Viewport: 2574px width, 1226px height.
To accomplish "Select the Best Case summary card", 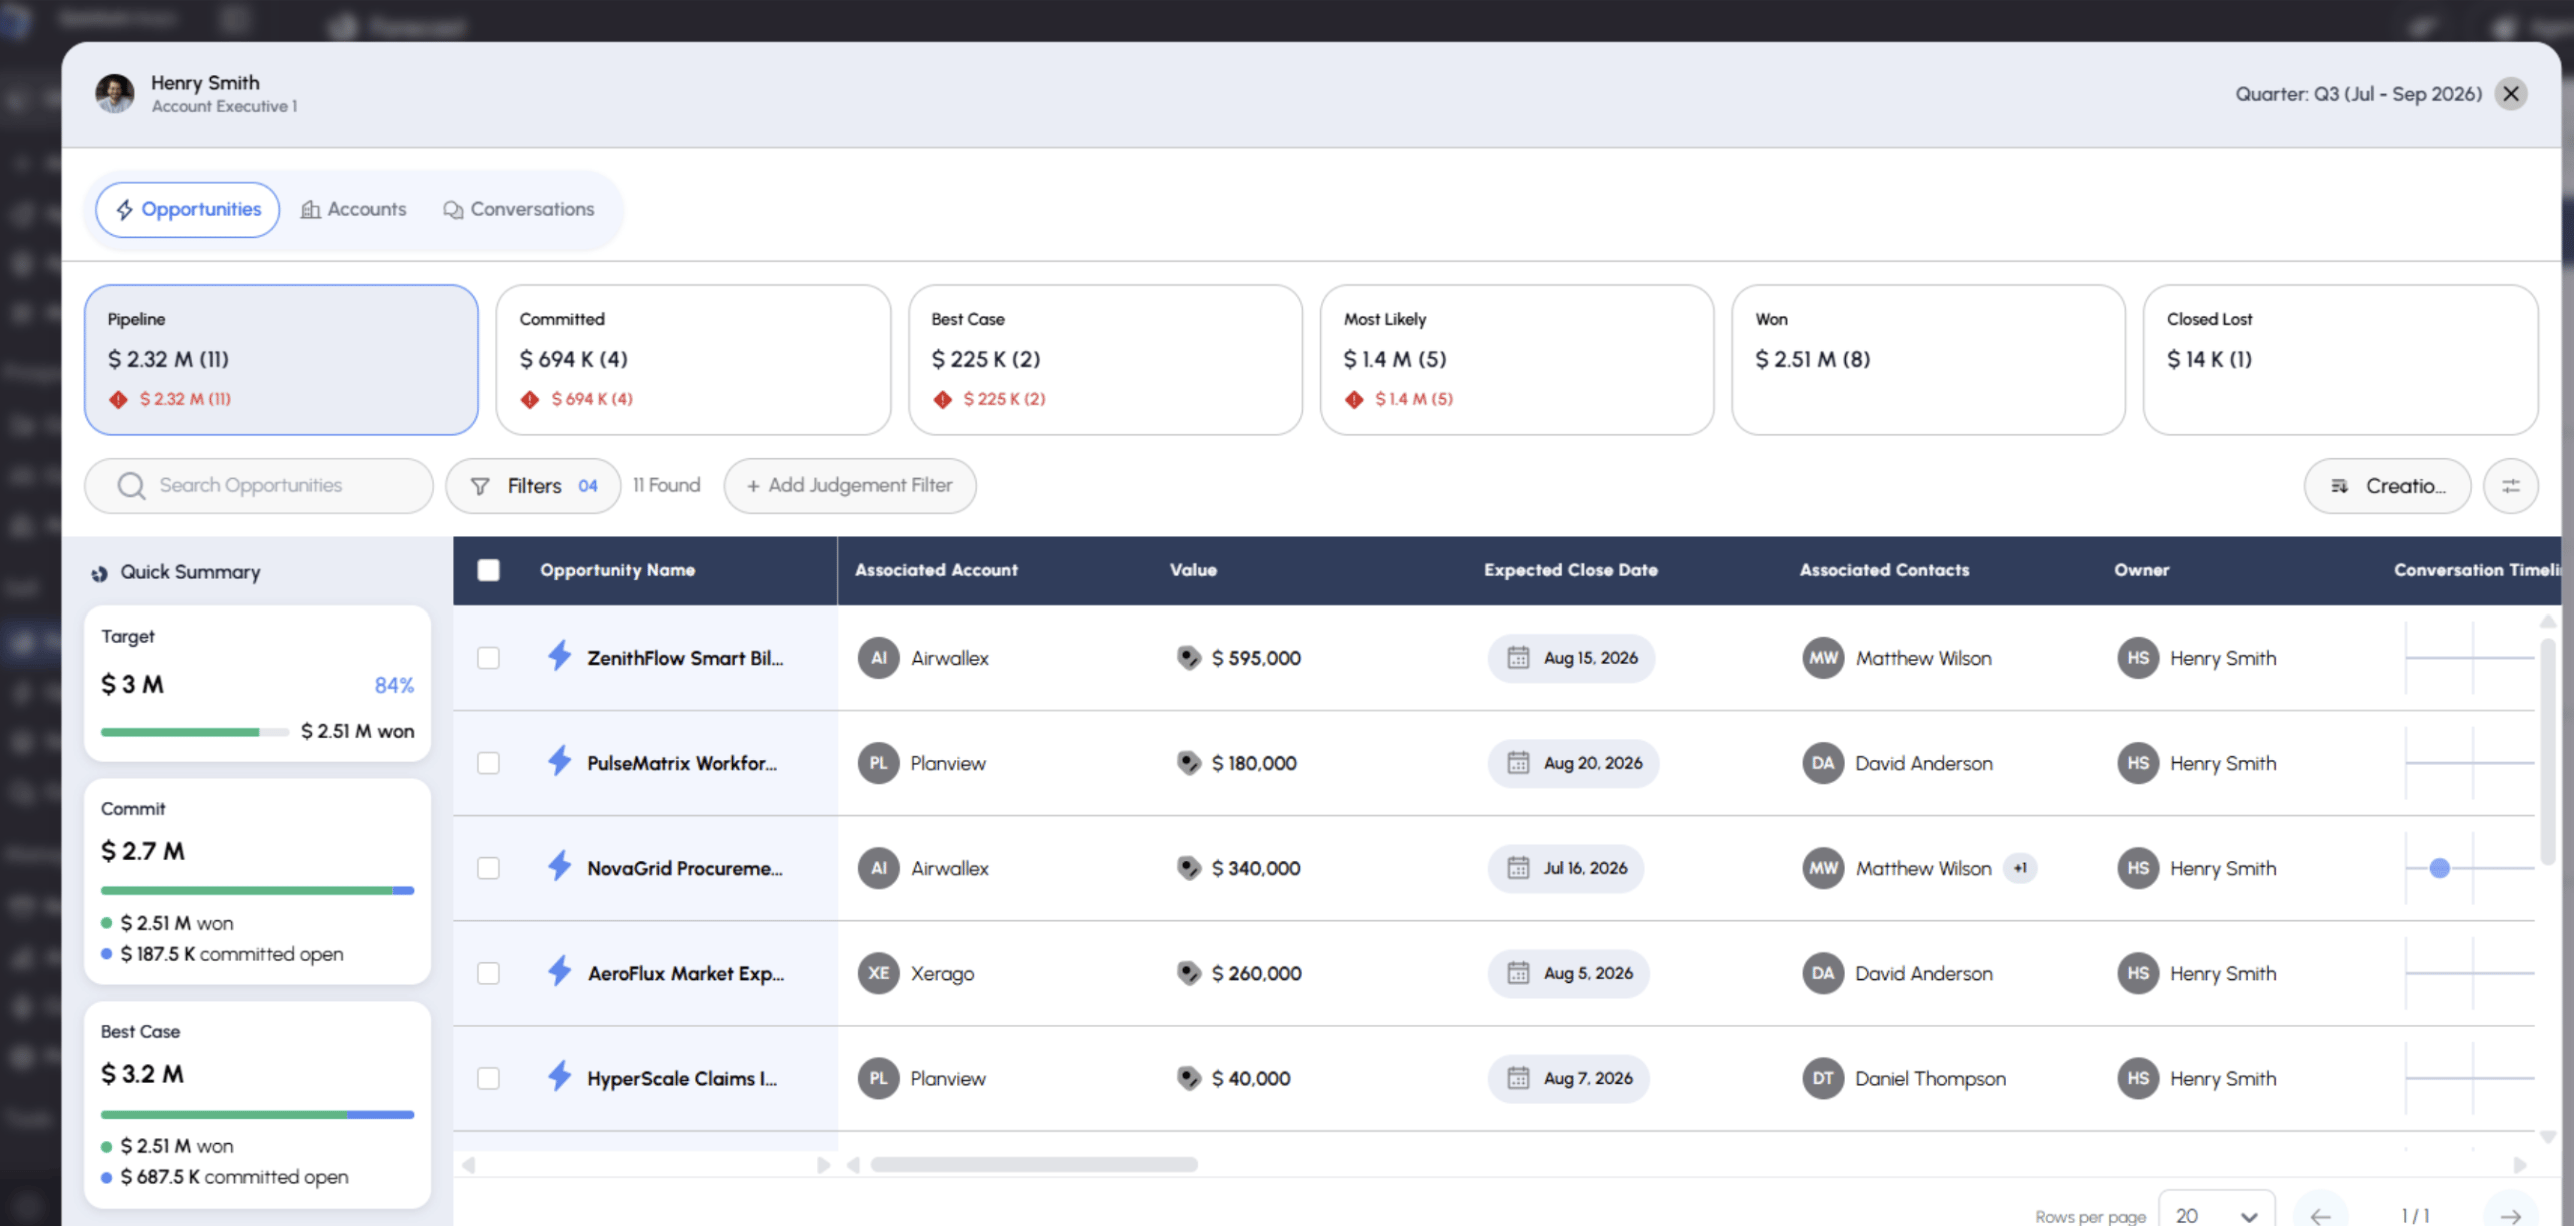I will (1105, 359).
